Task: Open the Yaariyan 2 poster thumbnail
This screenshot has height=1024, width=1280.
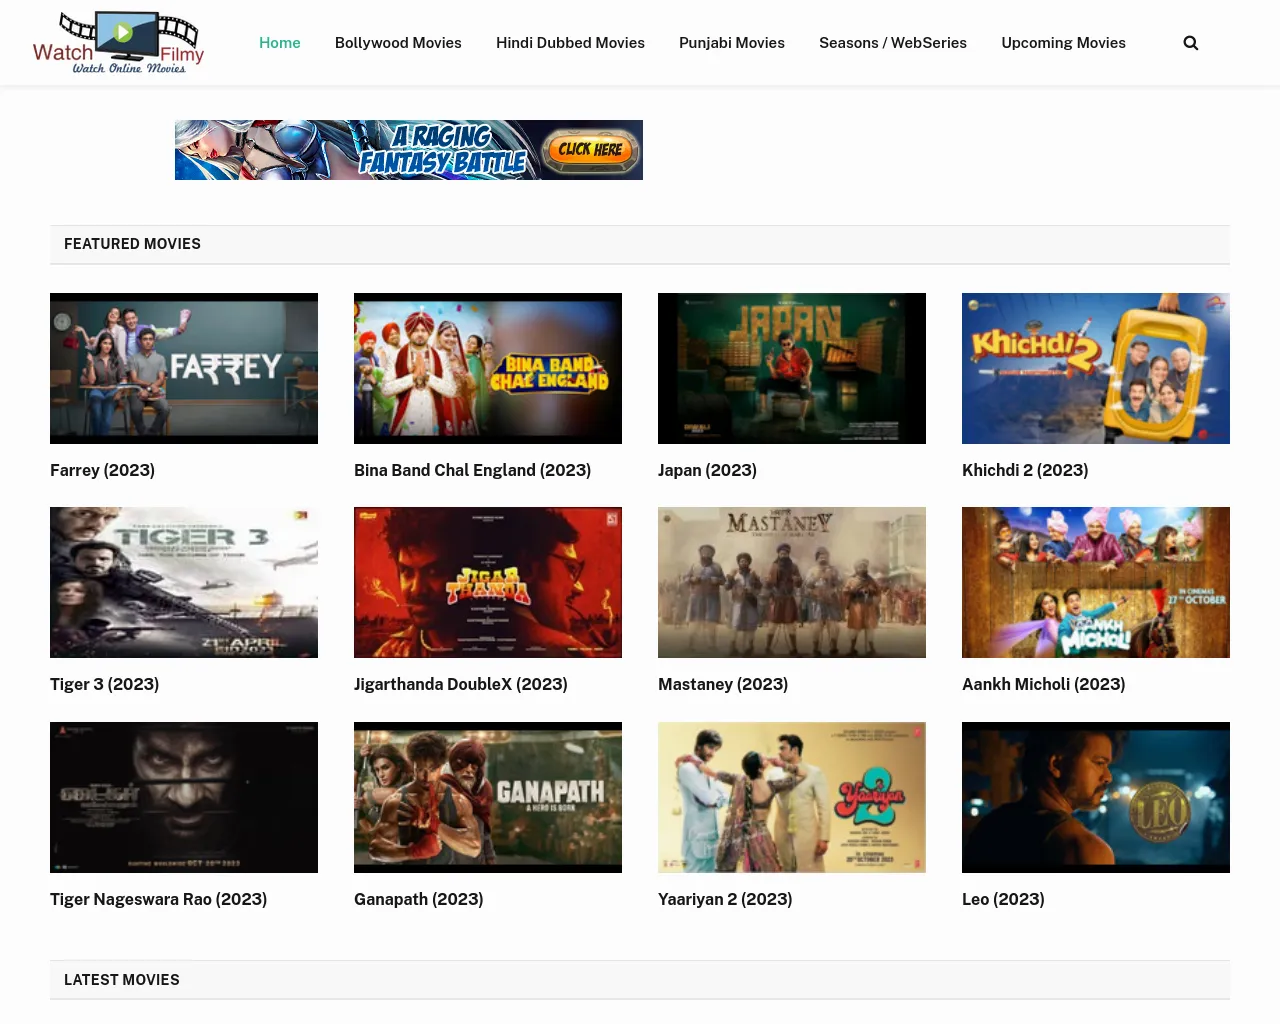Action: 792,797
